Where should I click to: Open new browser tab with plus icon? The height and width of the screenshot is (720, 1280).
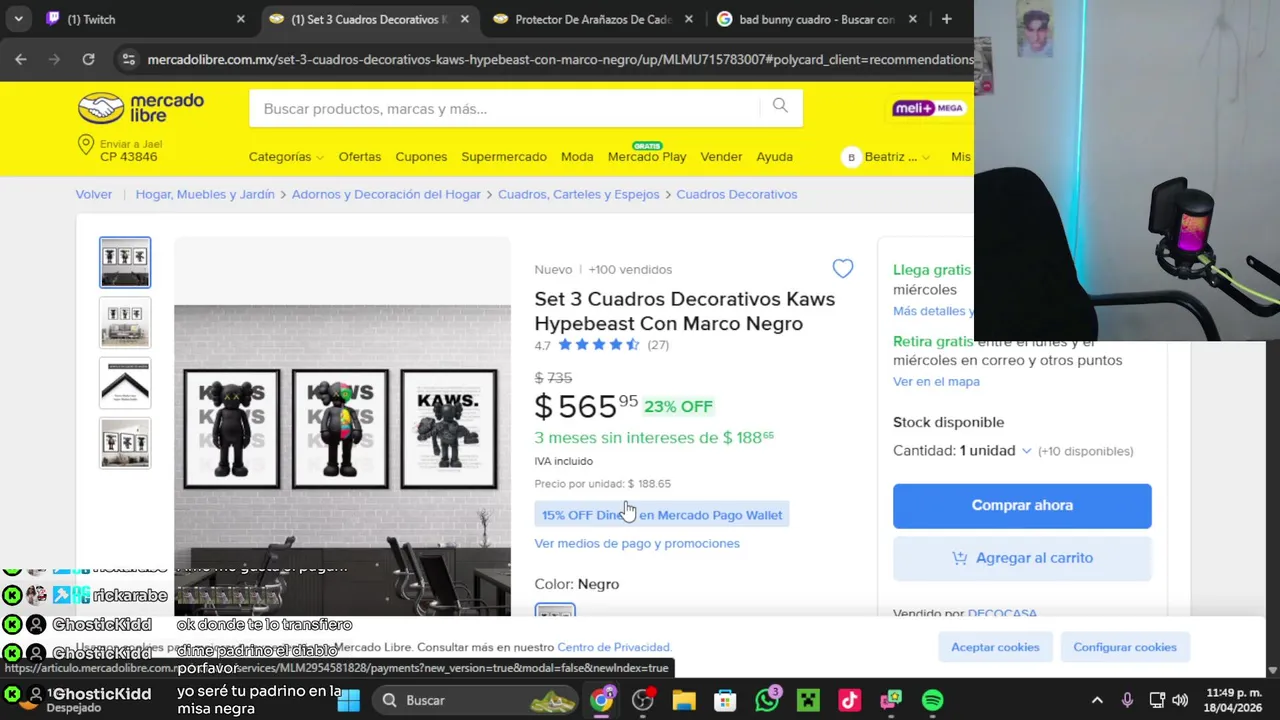[x=946, y=19]
